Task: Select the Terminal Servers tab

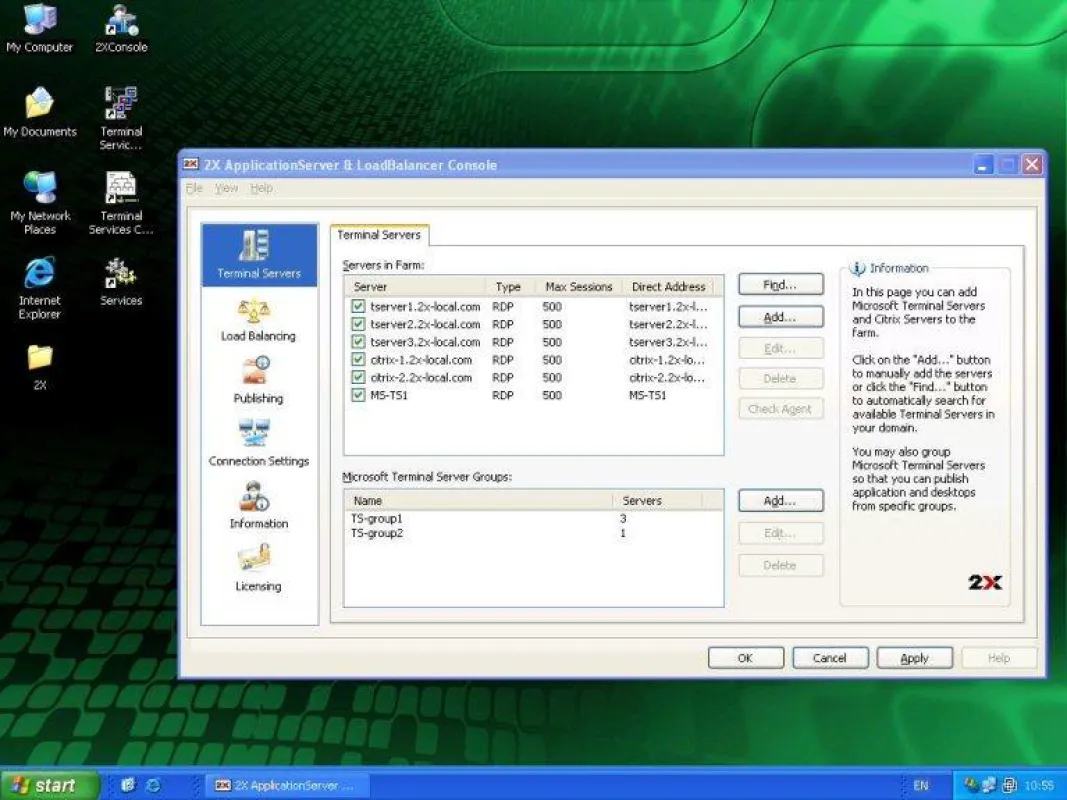Action: tap(379, 235)
